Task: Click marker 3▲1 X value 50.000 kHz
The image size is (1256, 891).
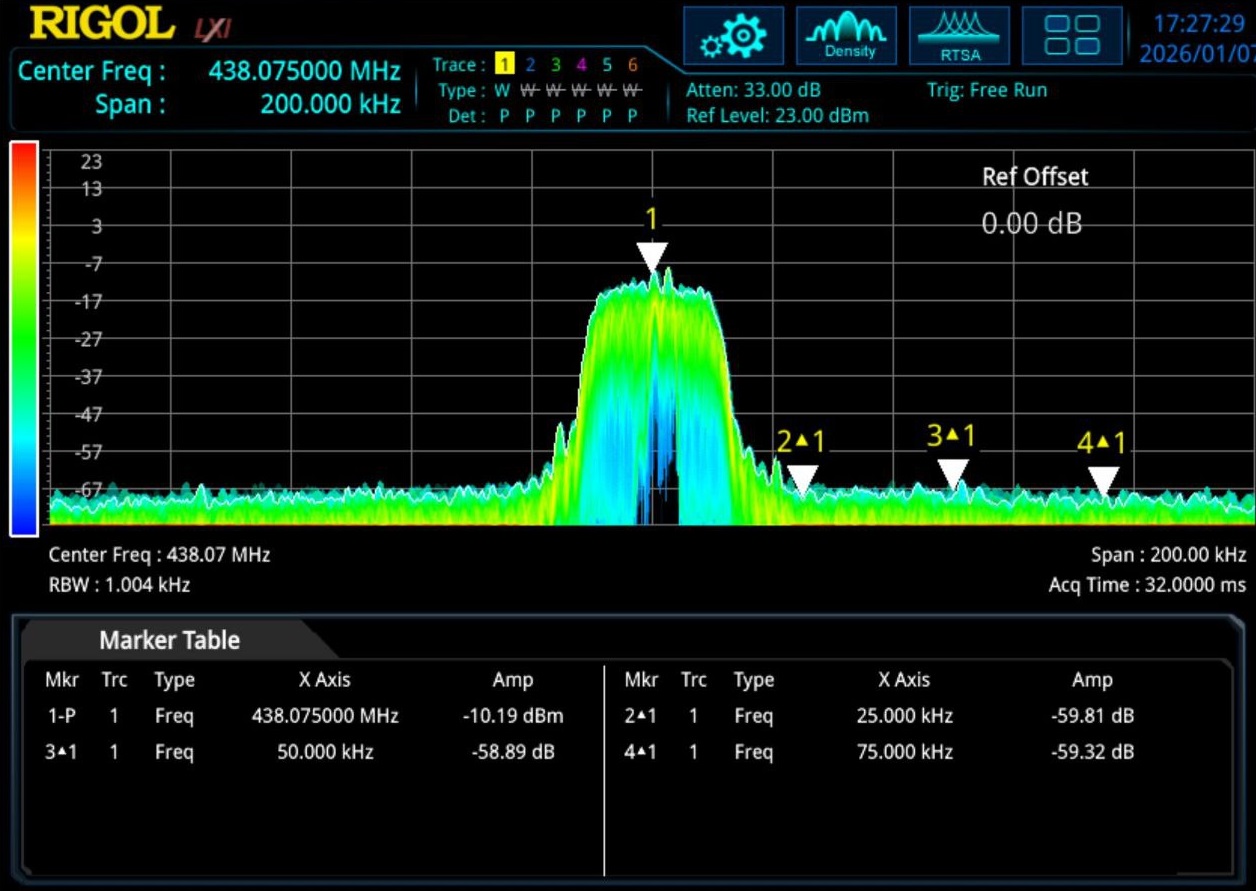Action: [325, 752]
